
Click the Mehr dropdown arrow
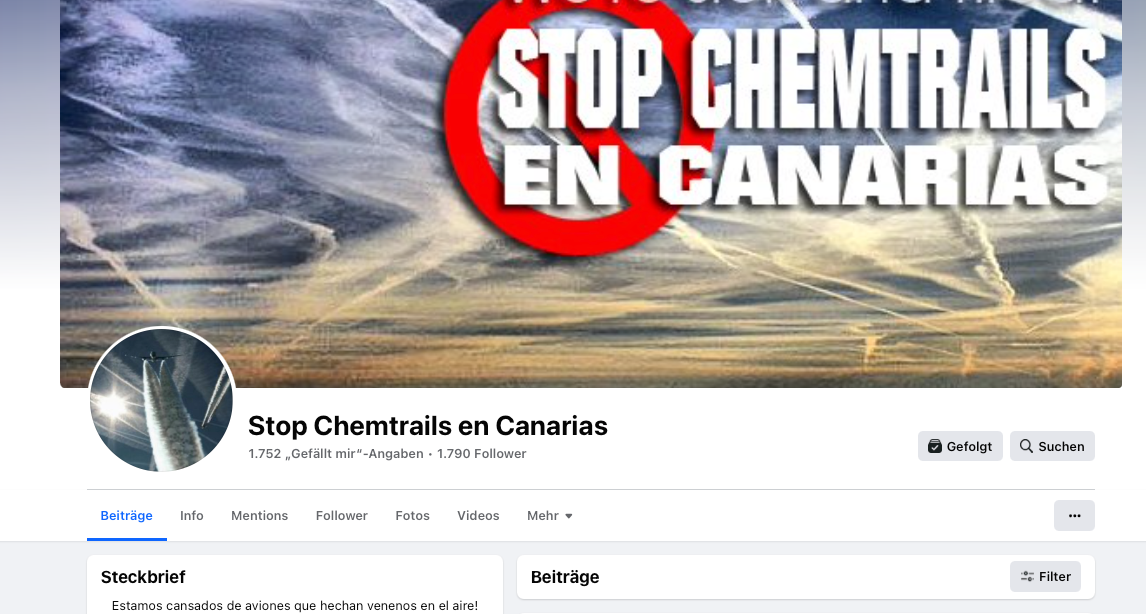click(x=569, y=516)
